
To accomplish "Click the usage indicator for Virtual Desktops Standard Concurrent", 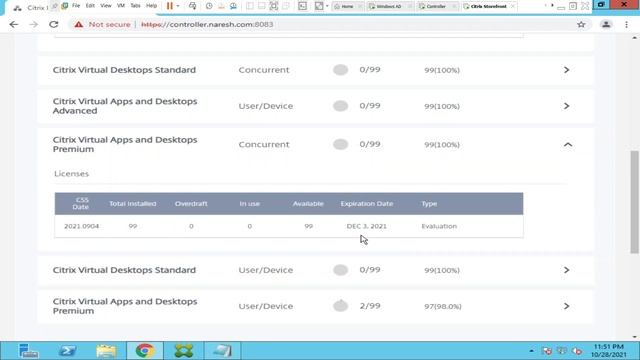I will 340,70.
